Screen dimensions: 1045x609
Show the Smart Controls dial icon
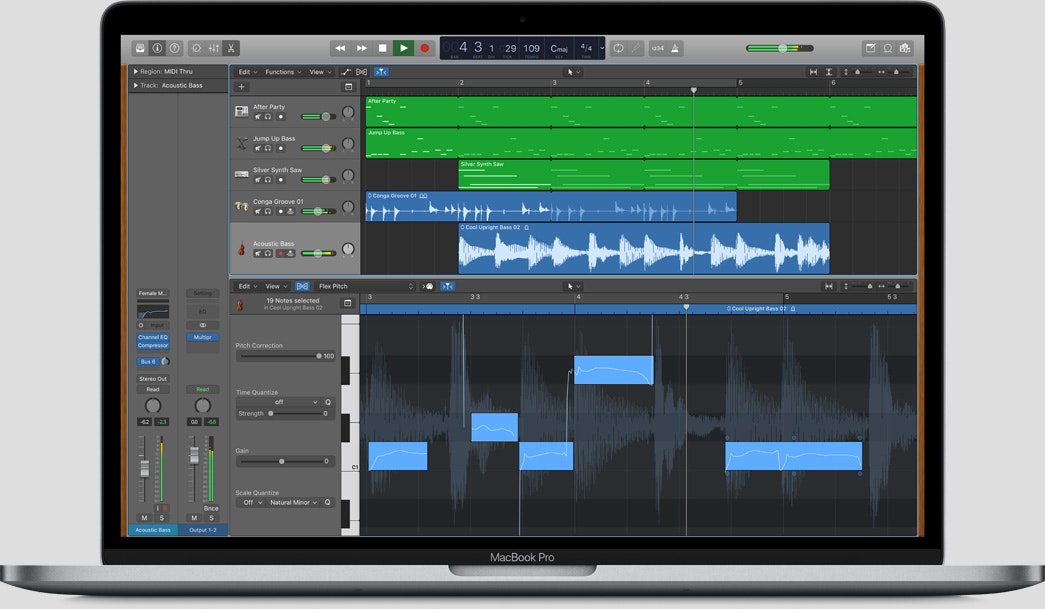pos(197,48)
